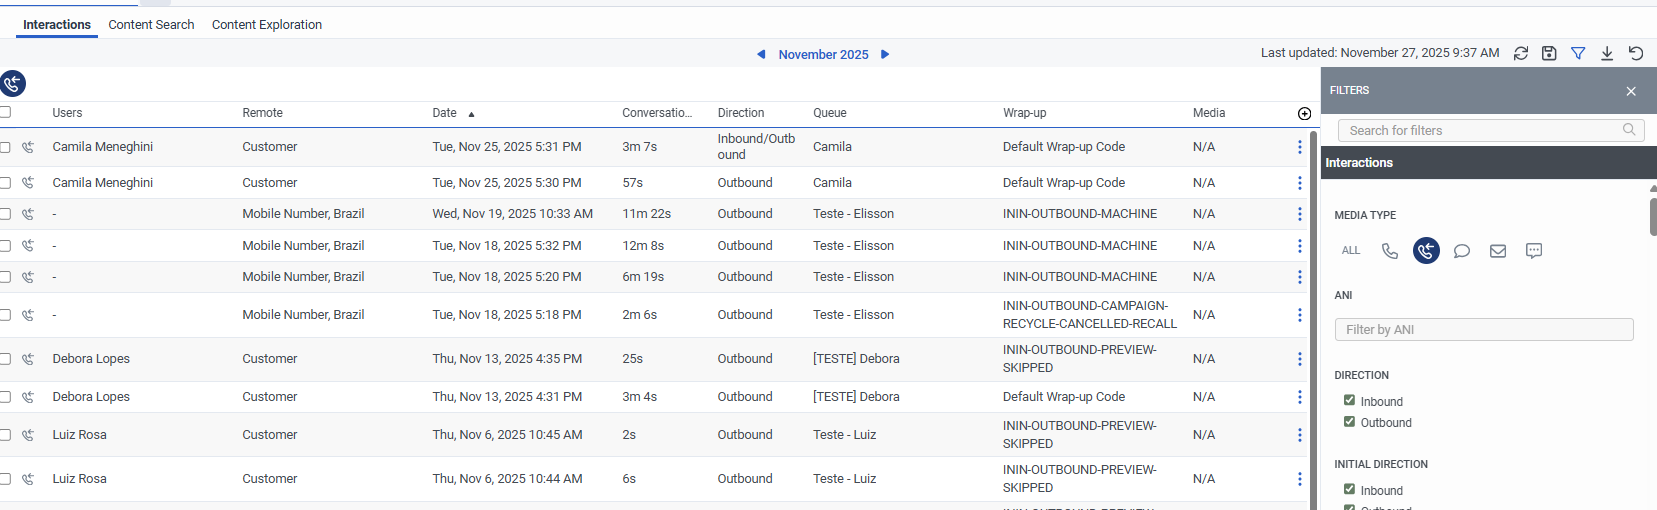1657x510 pixels.
Task: Check row Luiz Rosa 10:45 AM
Action: pyautogui.click(x=4, y=435)
